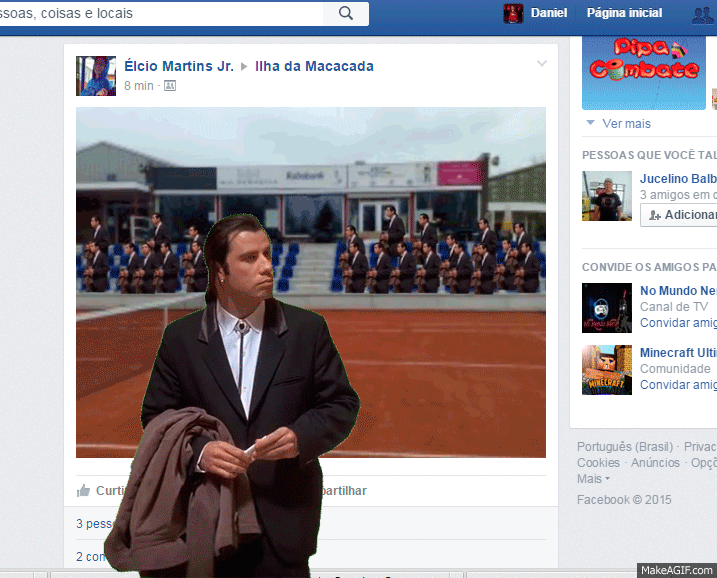
Task: Open No Mundo Ne page link
Action: [678, 291]
